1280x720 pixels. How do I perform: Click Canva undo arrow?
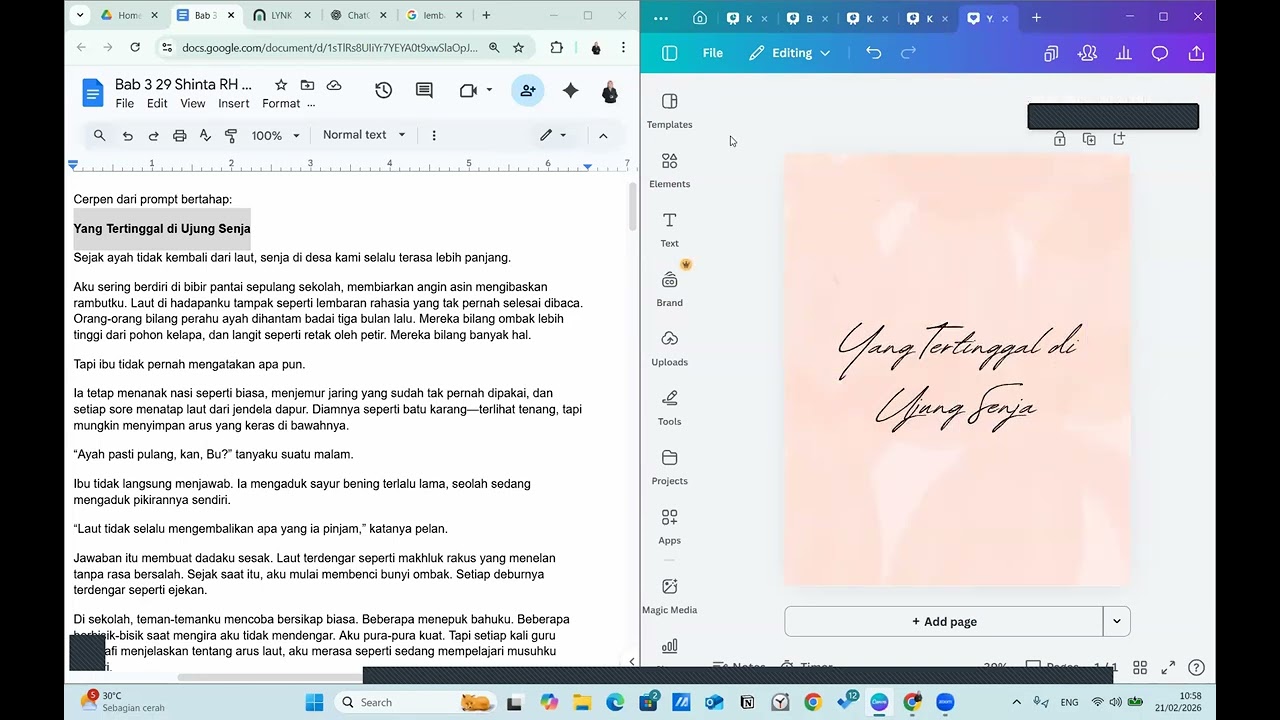(873, 53)
